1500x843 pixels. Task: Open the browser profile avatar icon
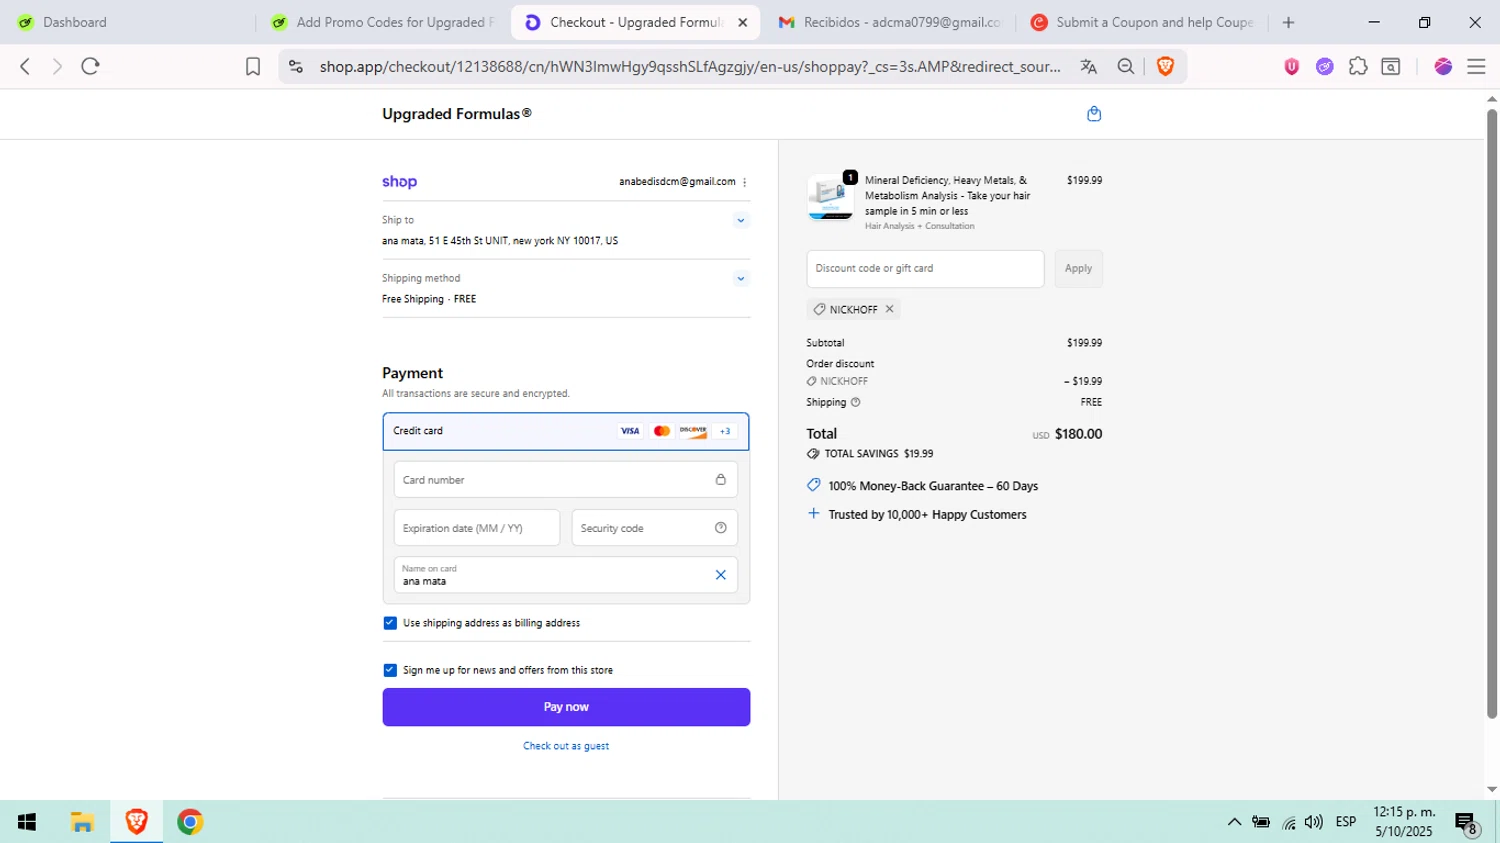tap(1443, 66)
